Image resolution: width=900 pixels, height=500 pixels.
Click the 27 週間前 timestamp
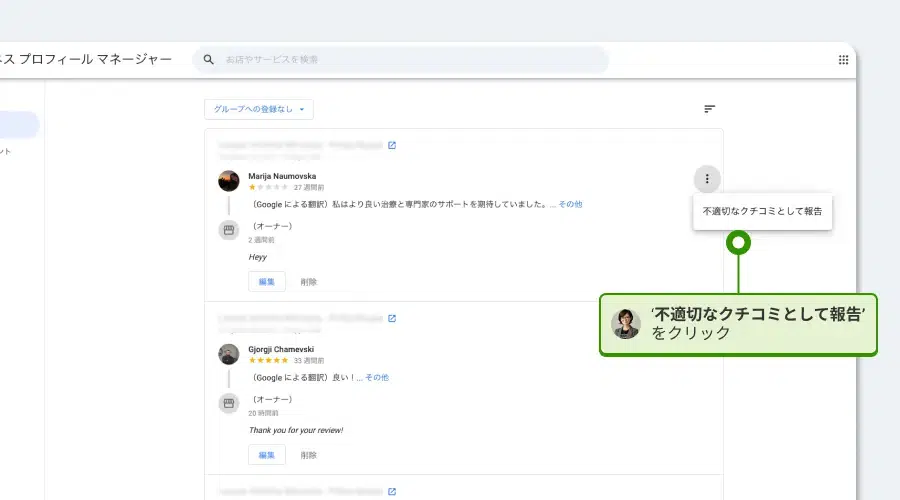tap(309, 188)
